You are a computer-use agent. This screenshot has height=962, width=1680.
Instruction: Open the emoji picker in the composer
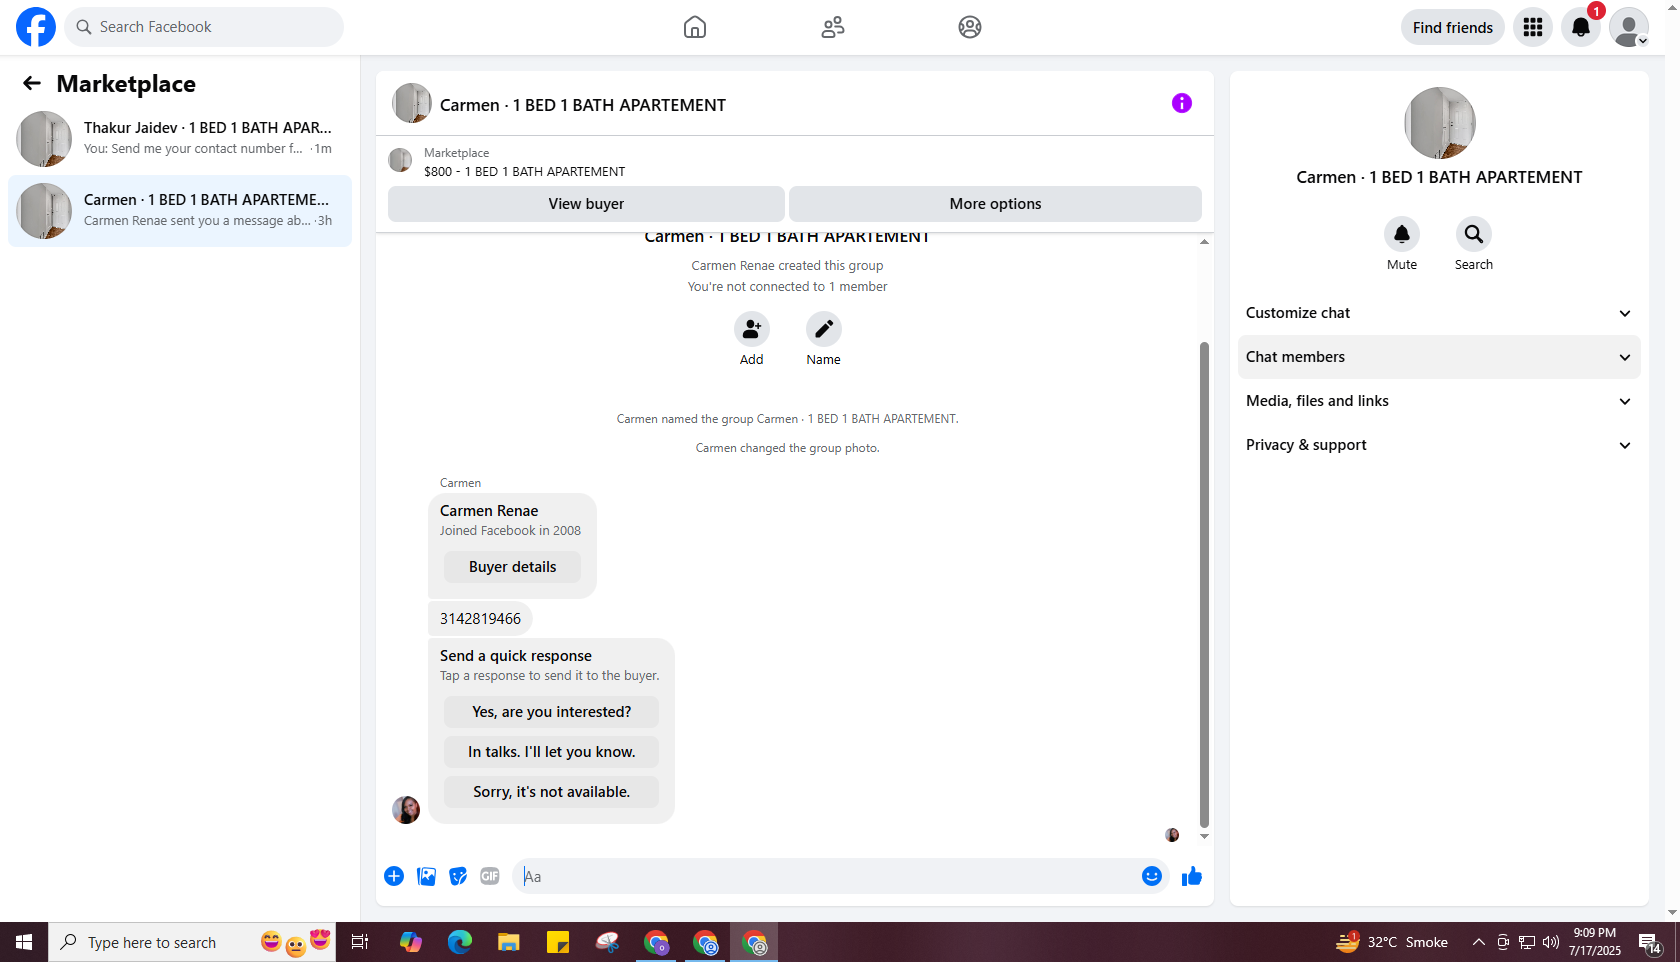point(1152,876)
